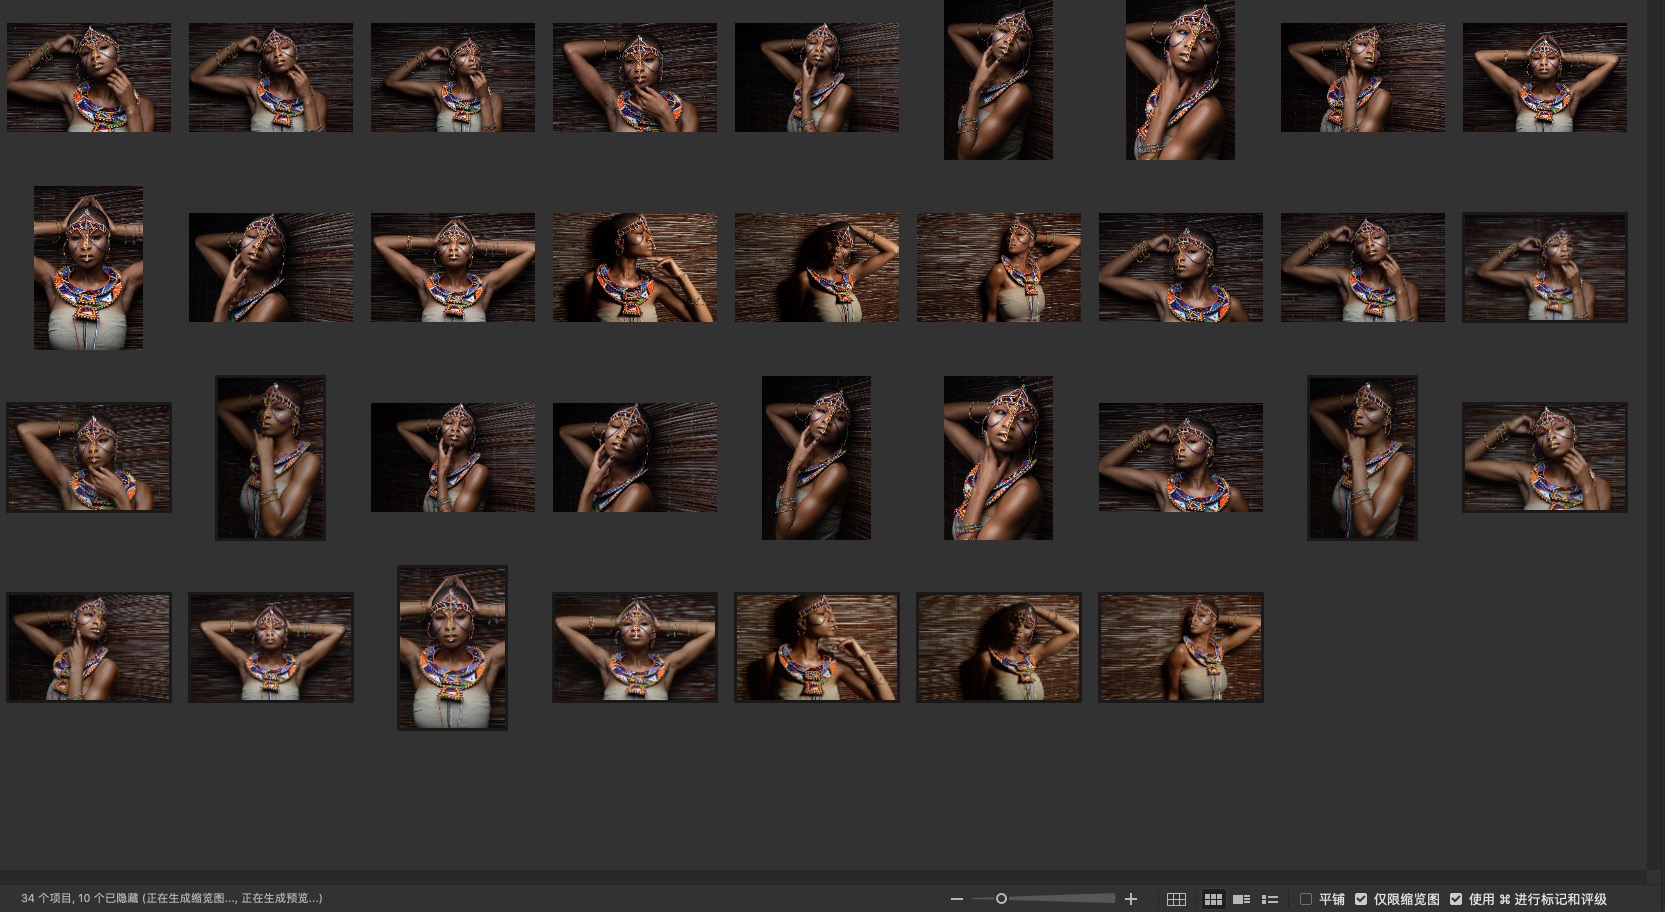This screenshot has height=912, width=1665.
Task: Switch to list view icon
Action: (1270, 899)
